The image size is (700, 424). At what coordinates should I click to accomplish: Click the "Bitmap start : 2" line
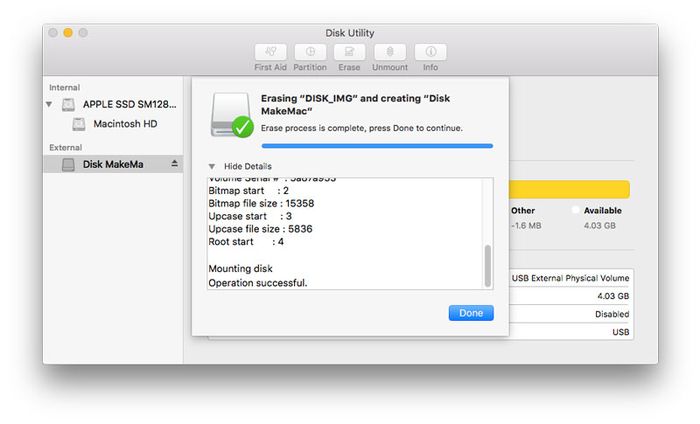(249, 191)
